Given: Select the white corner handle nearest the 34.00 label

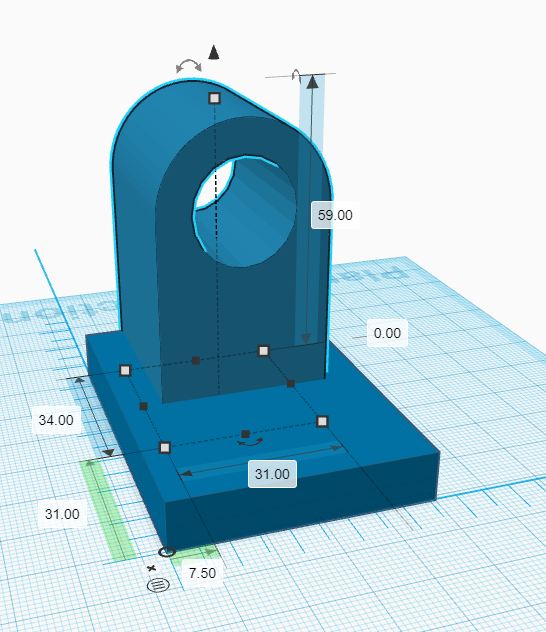Looking at the screenshot, I should click(x=125, y=370).
